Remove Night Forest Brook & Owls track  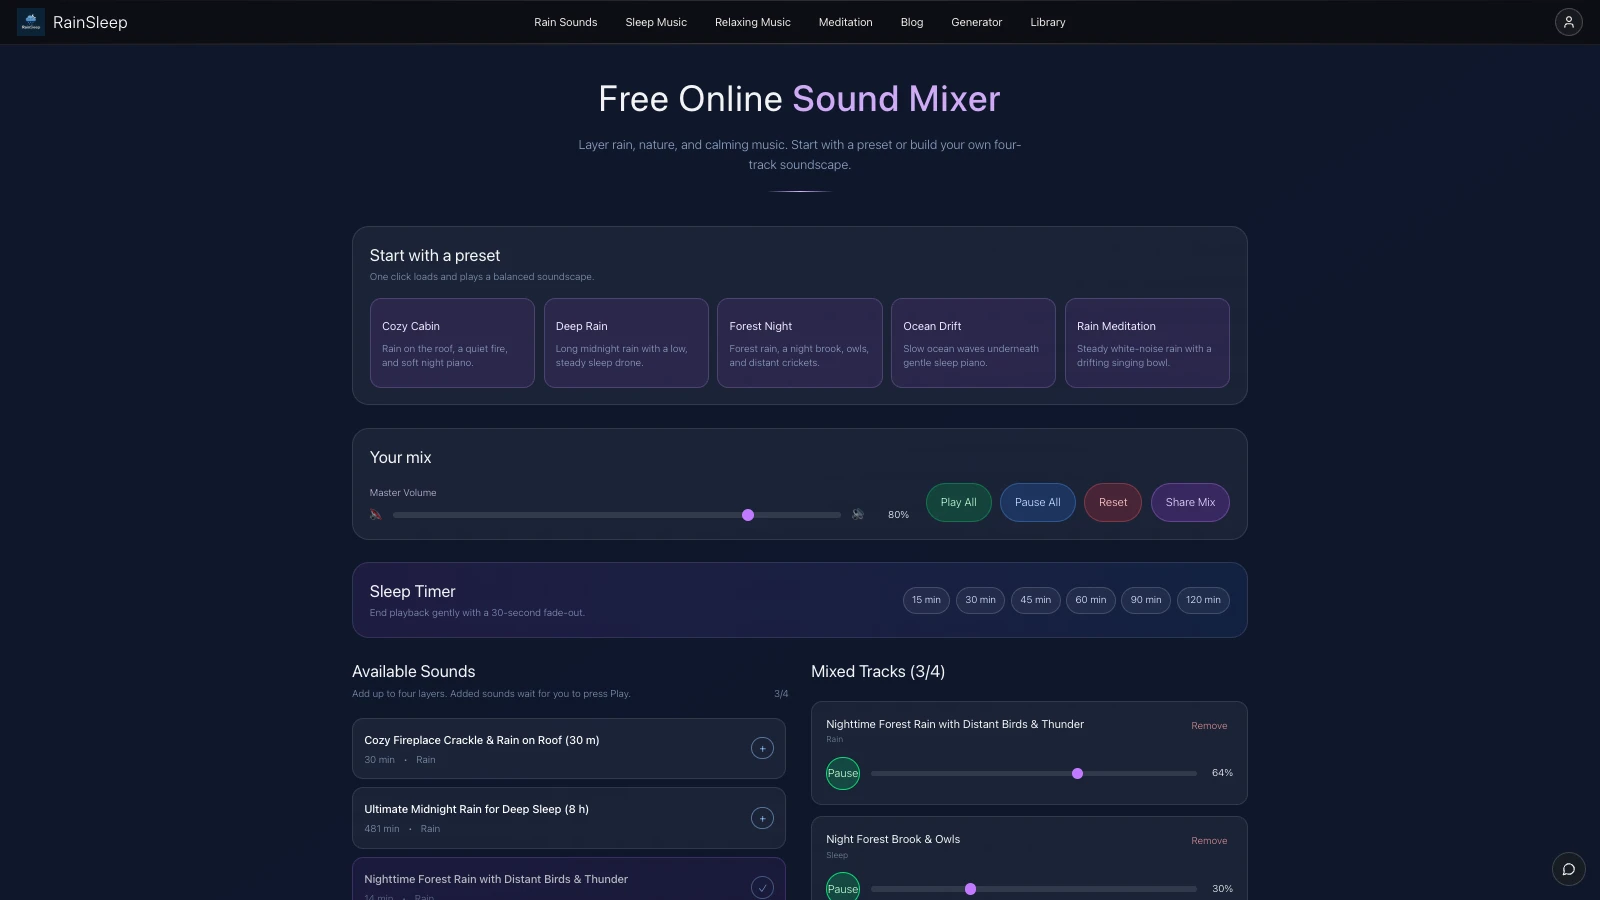[1209, 841]
